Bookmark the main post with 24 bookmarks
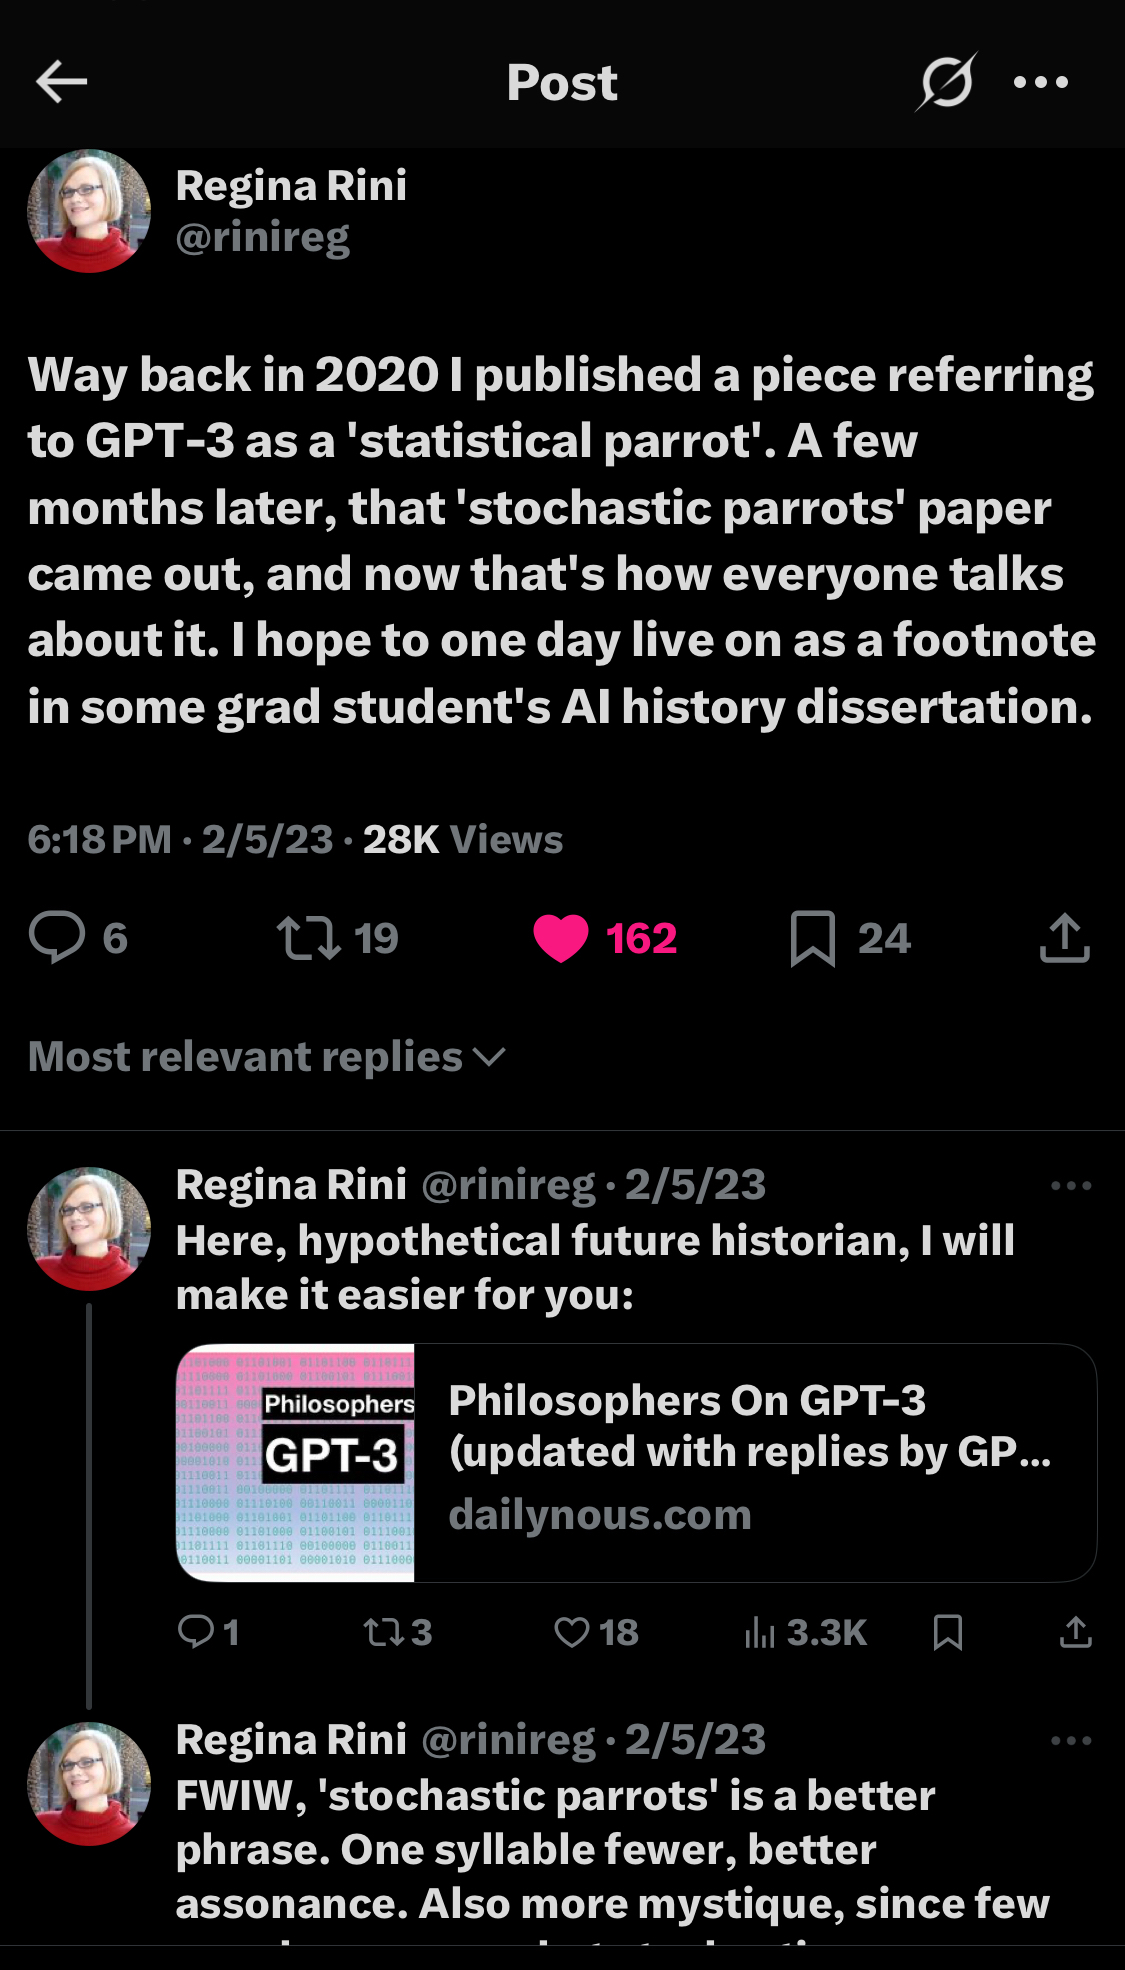This screenshot has width=1125, height=1970. 812,938
